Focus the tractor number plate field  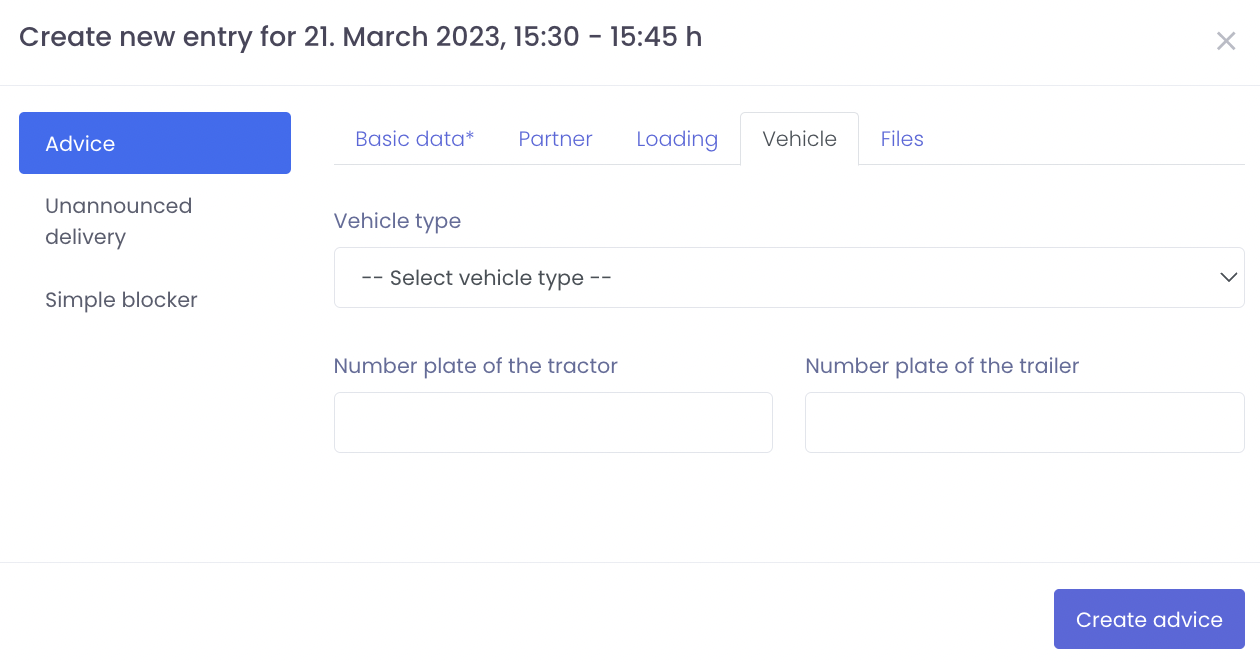pos(553,422)
